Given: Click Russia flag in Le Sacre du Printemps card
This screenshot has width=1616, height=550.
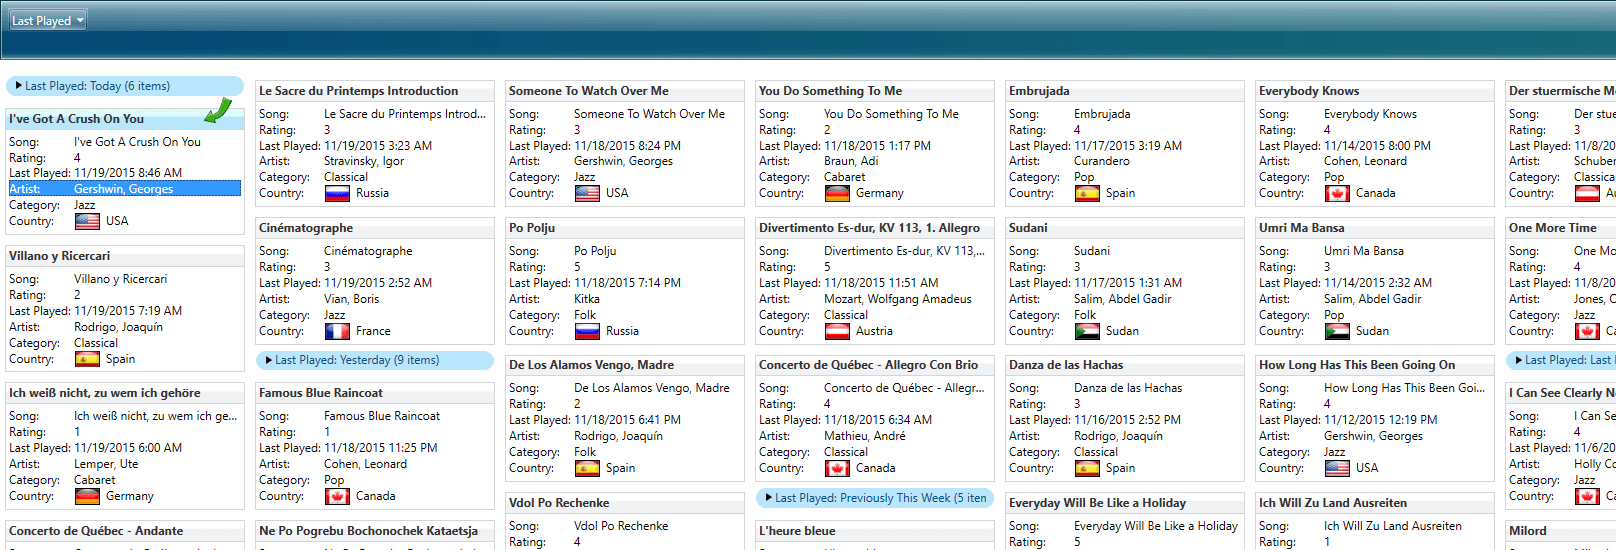Looking at the screenshot, I should (x=337, y=193).
